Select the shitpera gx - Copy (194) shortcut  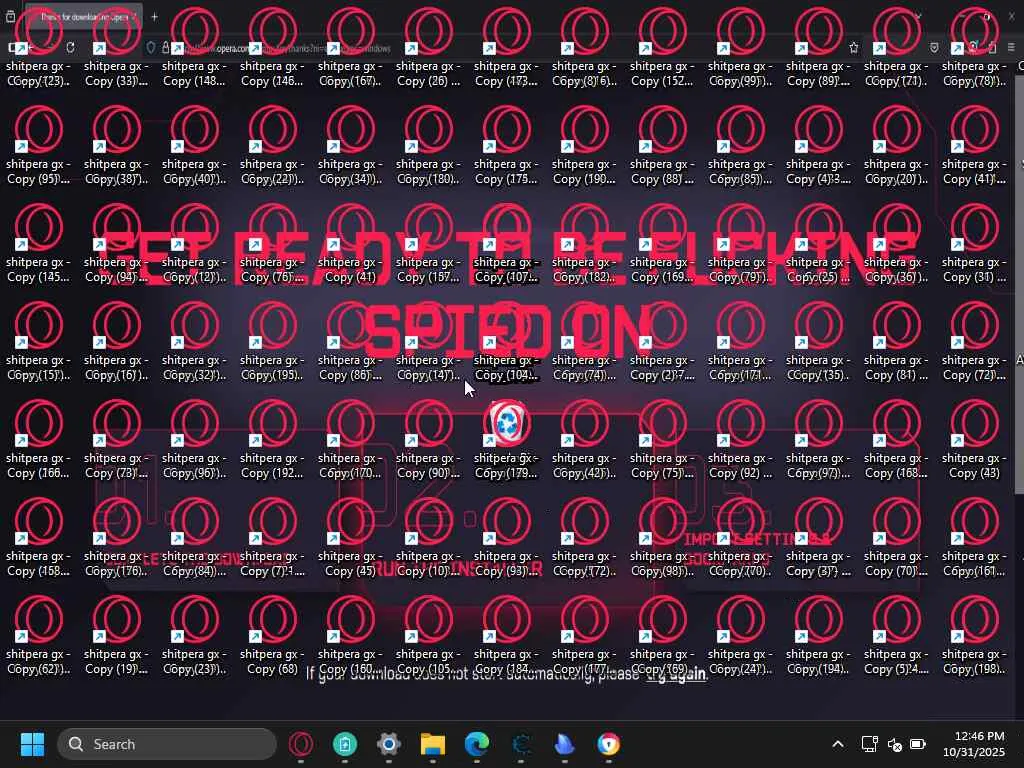click(818, 635)
